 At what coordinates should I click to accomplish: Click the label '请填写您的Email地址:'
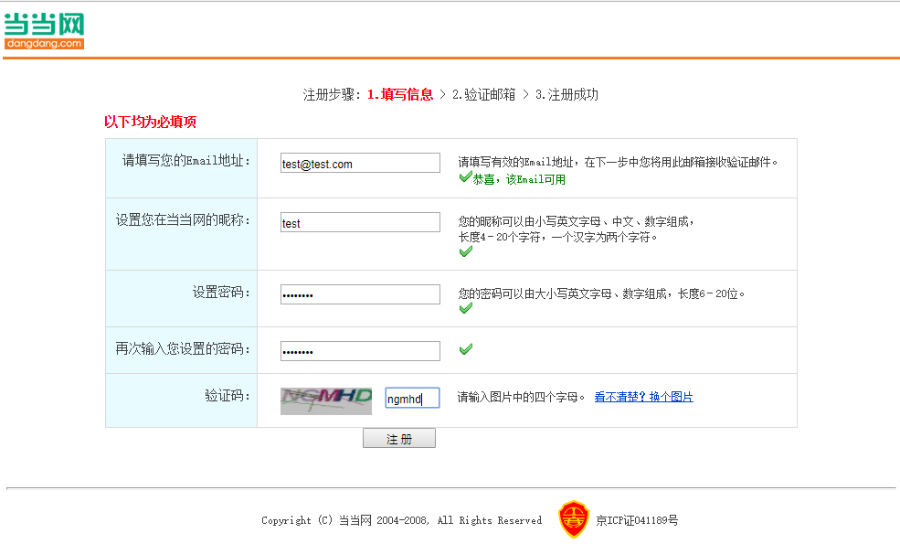pos(187,161)
